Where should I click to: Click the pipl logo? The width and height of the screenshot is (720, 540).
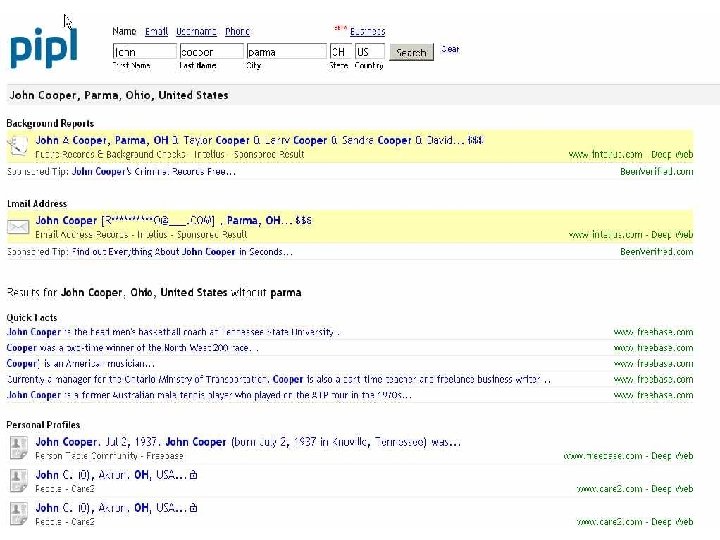pyautogui.click(x=44, y=49)
